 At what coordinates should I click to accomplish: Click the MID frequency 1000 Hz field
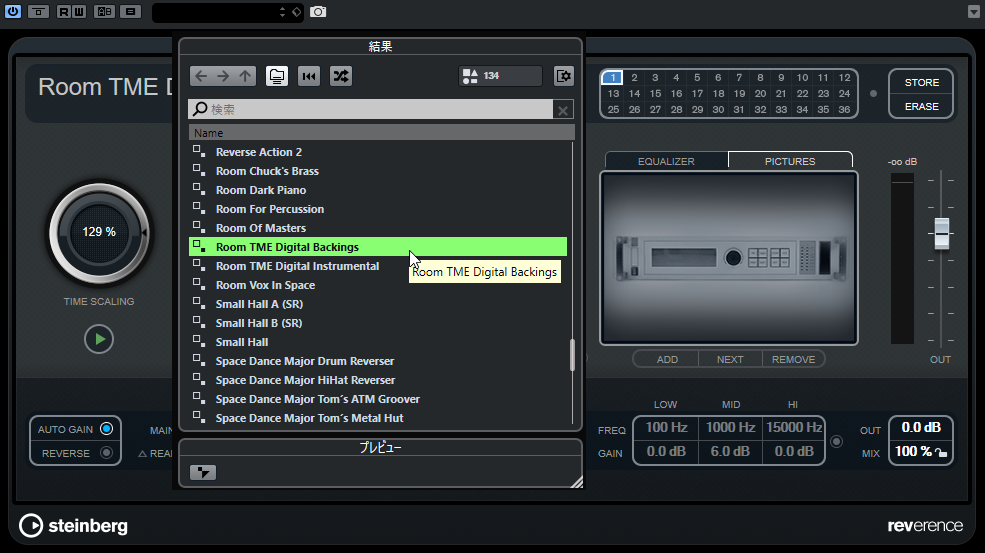730,427
